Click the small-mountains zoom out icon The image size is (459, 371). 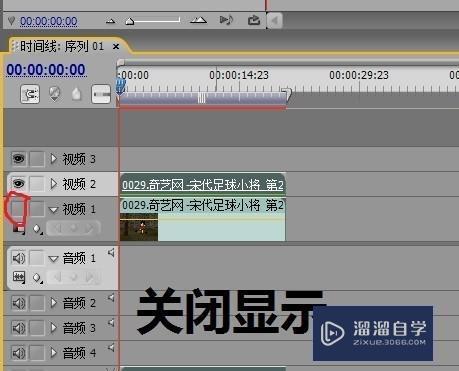tap(110, 22)
